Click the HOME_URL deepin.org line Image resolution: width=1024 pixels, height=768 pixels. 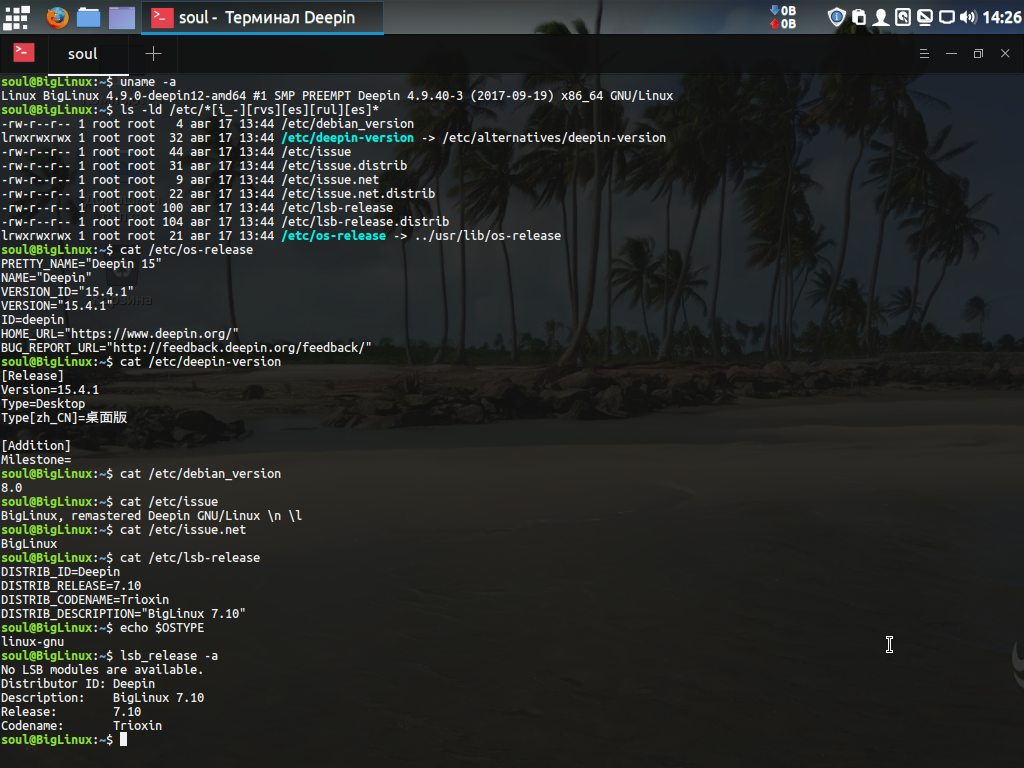[120, 334]
